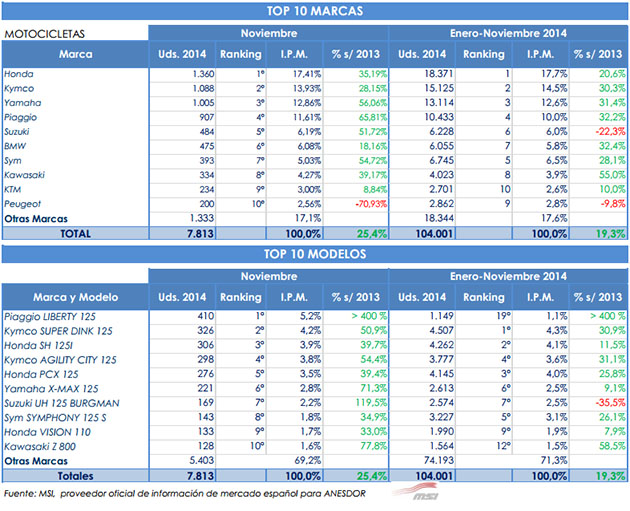Click Suzuki's red yearly change -22,3%
This screenshot has height=511, width=630.
[x=611, y=131]
